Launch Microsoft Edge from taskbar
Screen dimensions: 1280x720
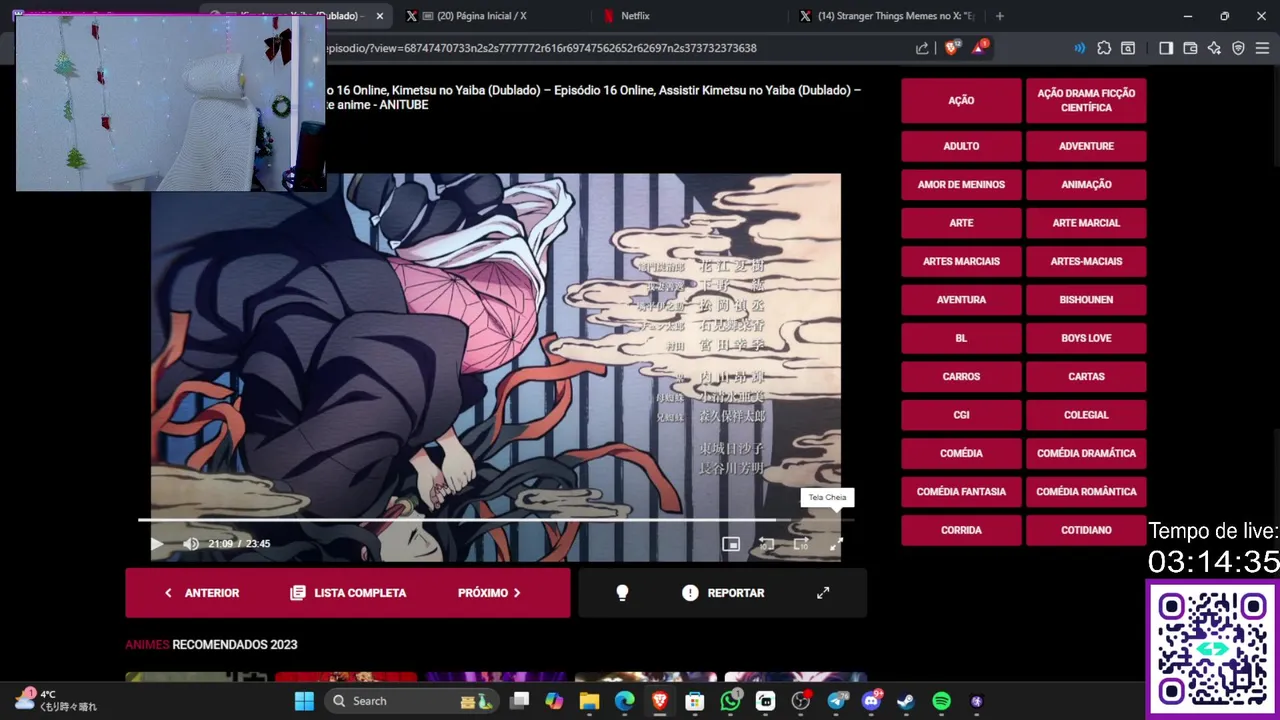coord(624,701)
